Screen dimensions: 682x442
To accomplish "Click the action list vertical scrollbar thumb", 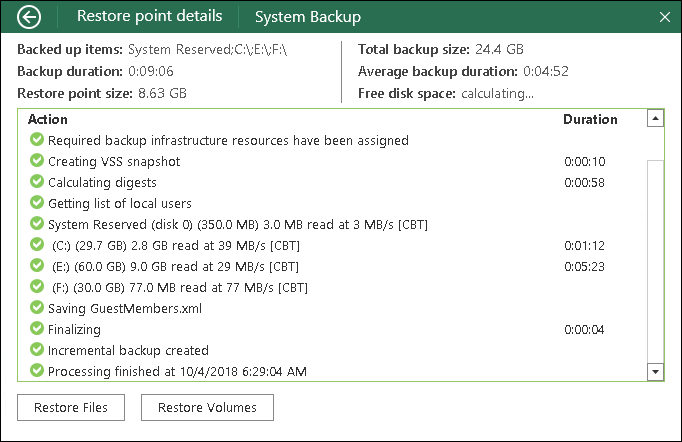I will 655,262.
